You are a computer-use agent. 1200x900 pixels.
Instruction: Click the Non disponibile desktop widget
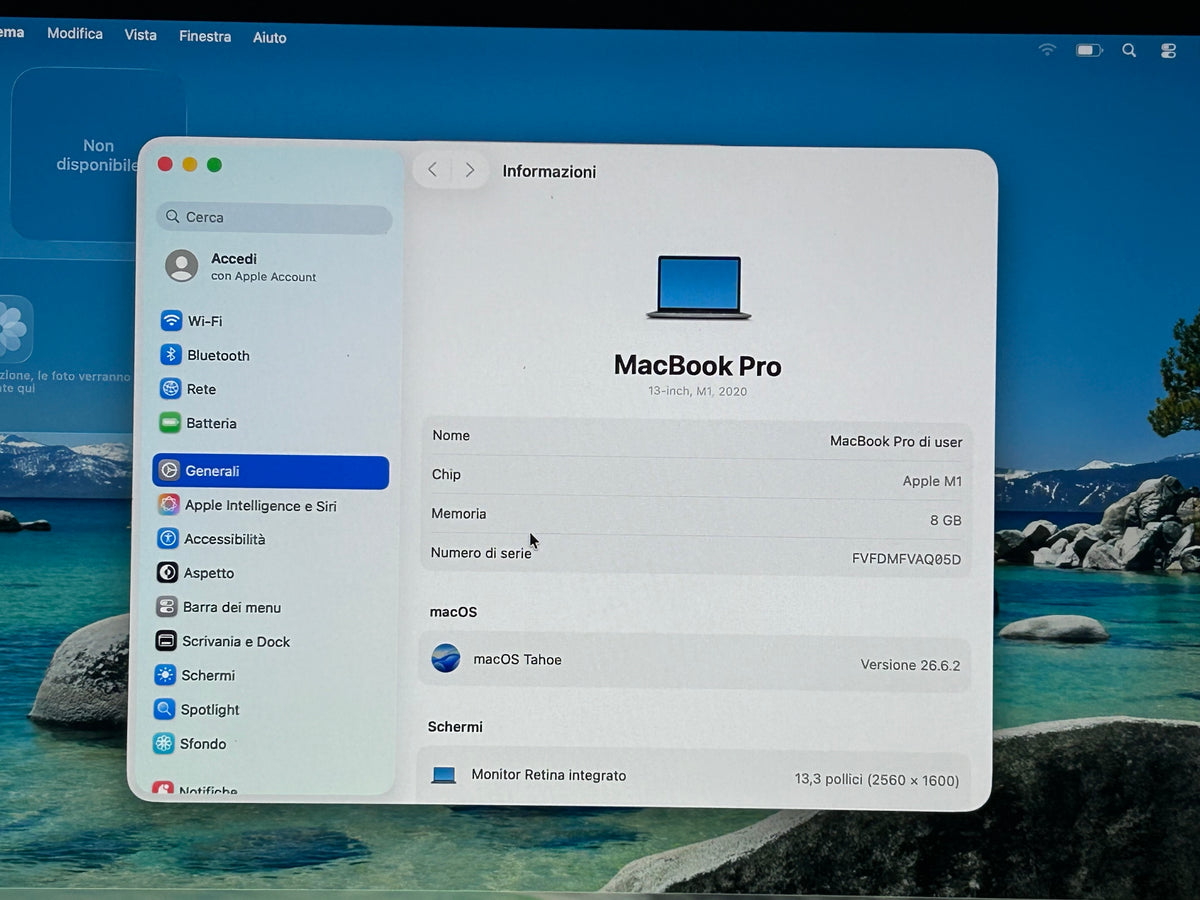[x=98, y=155]
